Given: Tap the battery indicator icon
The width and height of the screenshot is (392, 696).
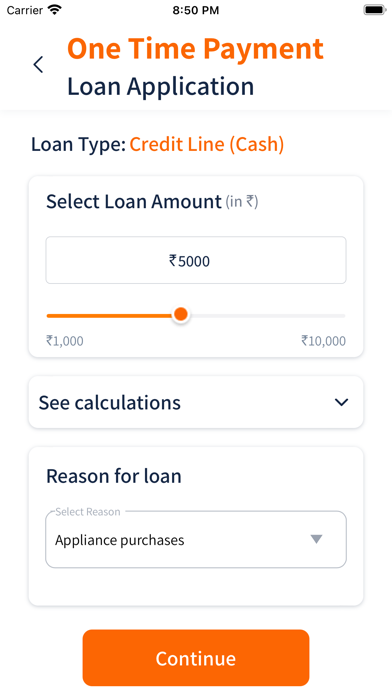Looking at the screenshot, I should 375,10.
